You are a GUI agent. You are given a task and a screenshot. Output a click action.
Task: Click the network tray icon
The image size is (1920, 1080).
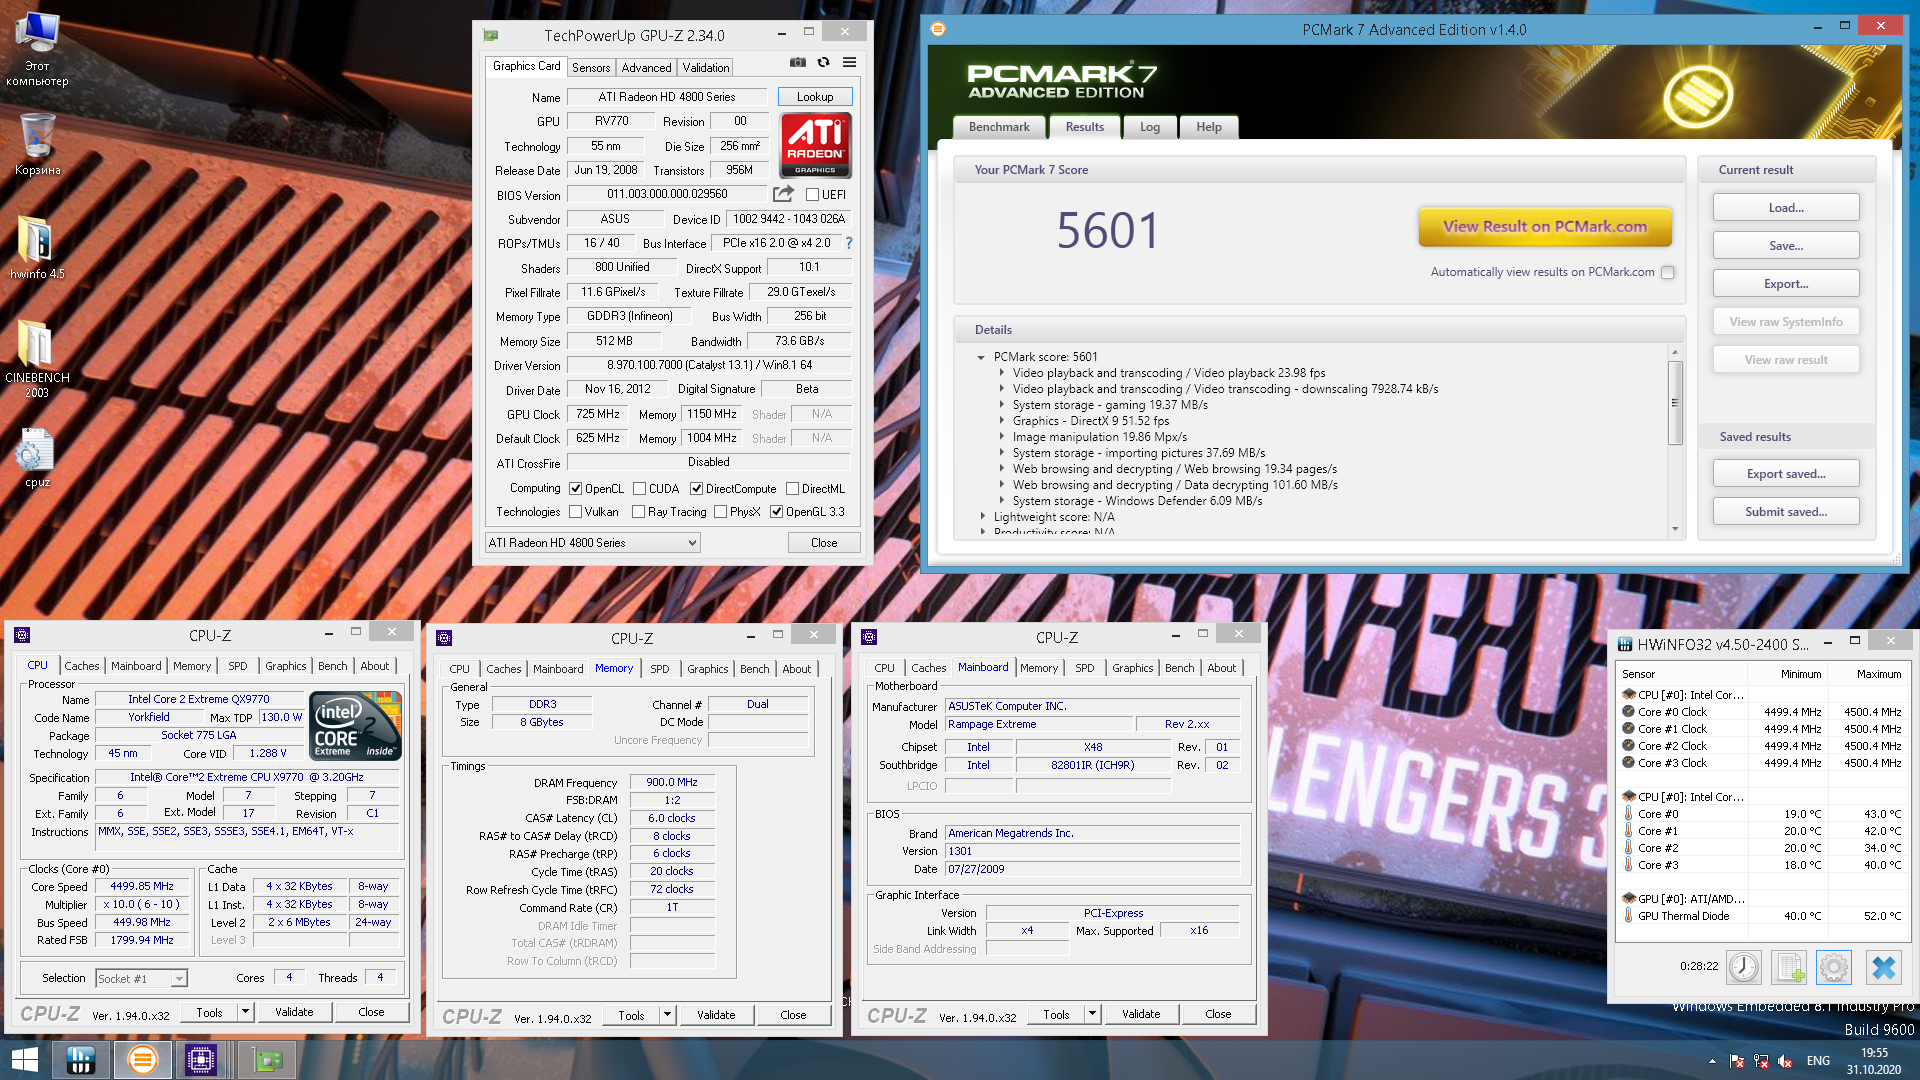coord(1761,1061)
